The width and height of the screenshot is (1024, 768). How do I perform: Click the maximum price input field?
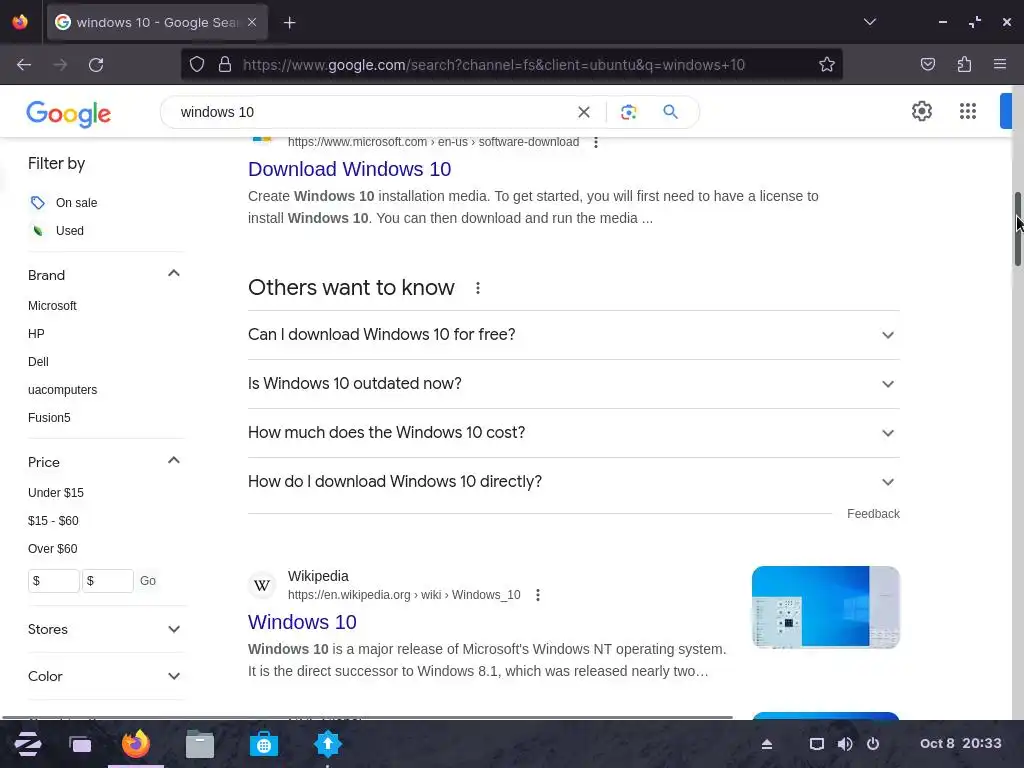click(108, 581)
